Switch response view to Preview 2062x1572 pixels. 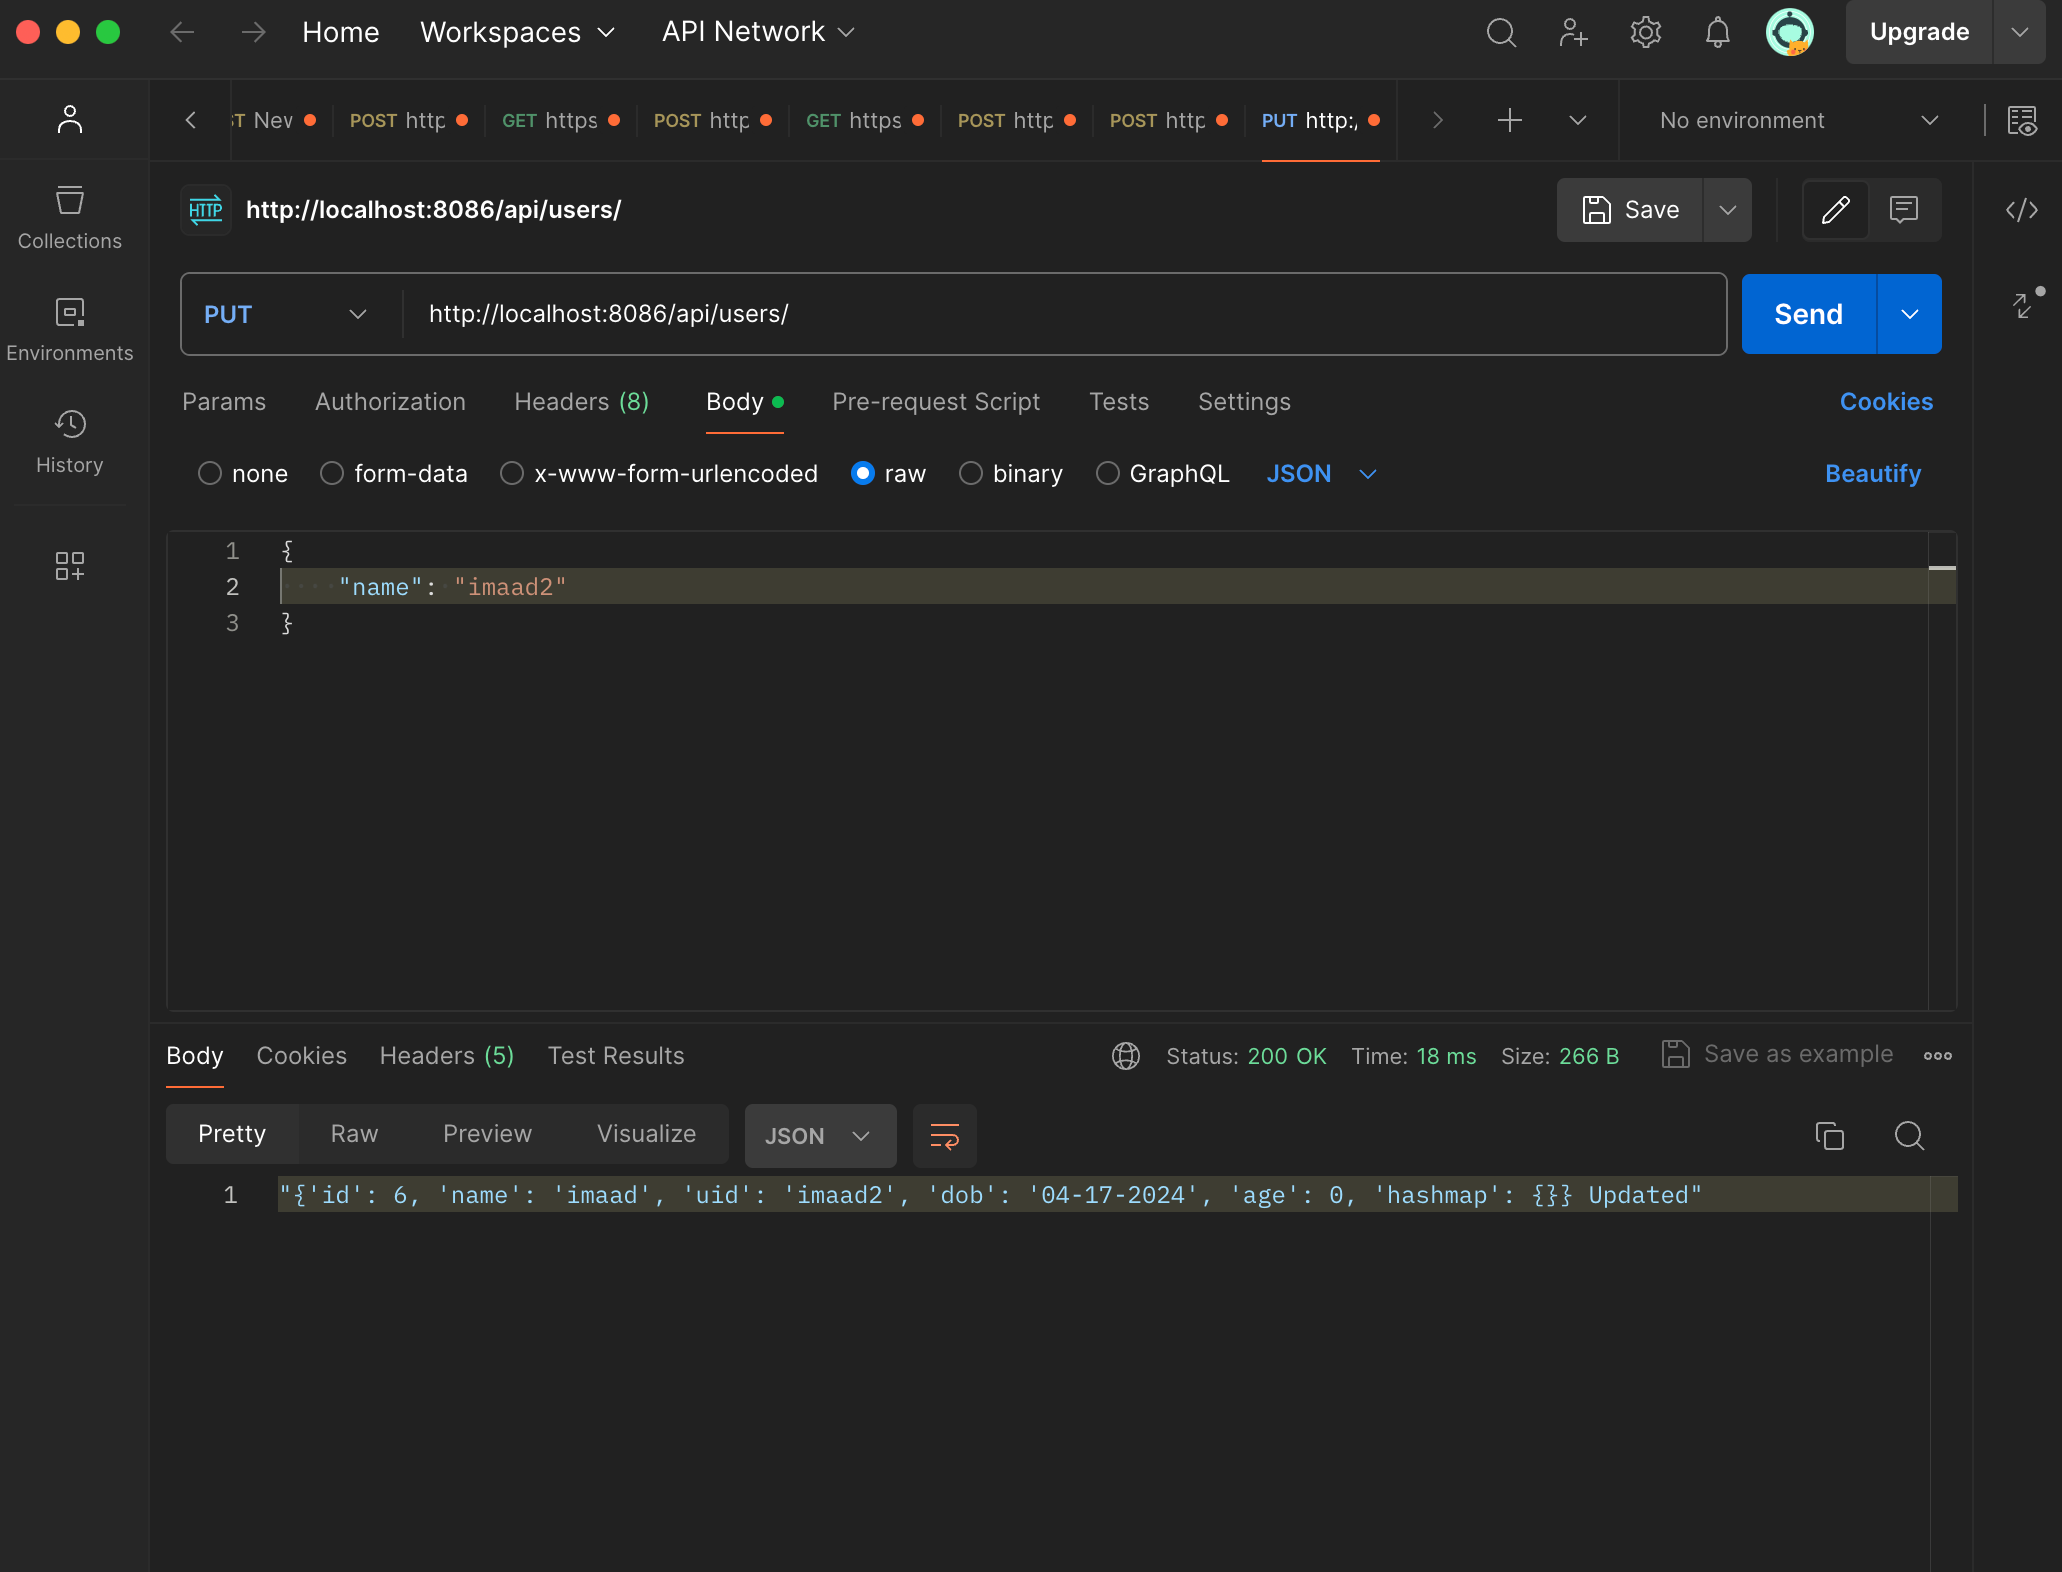[487, 1134]
